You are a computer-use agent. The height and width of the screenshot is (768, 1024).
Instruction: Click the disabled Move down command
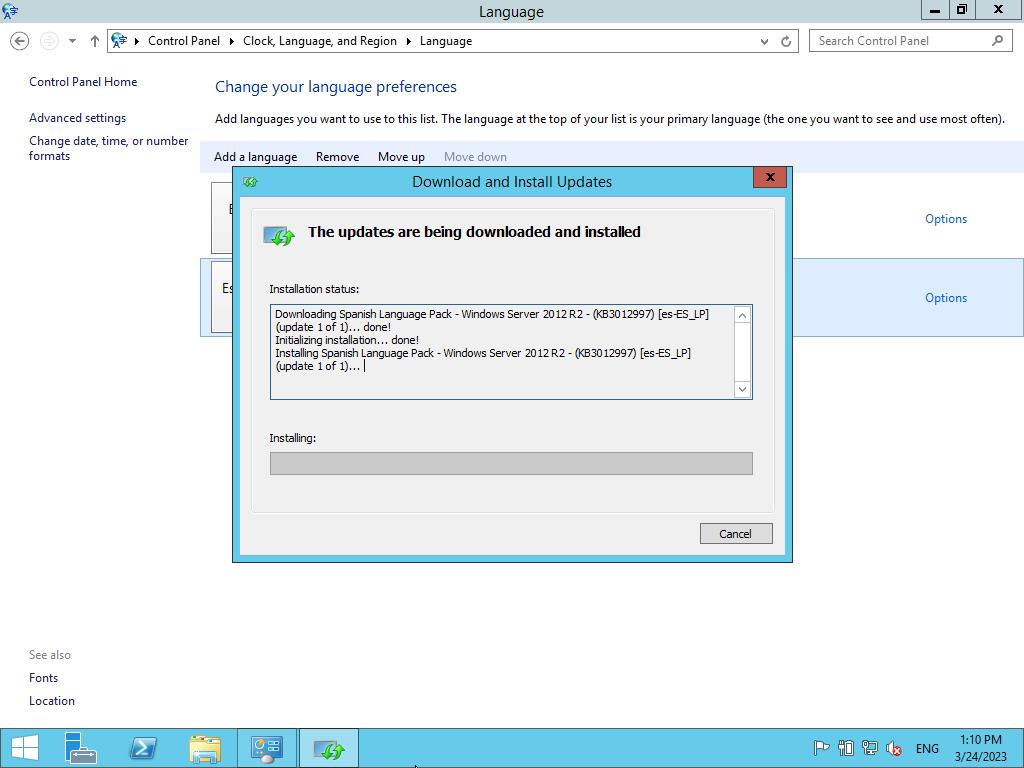point(475,157)
